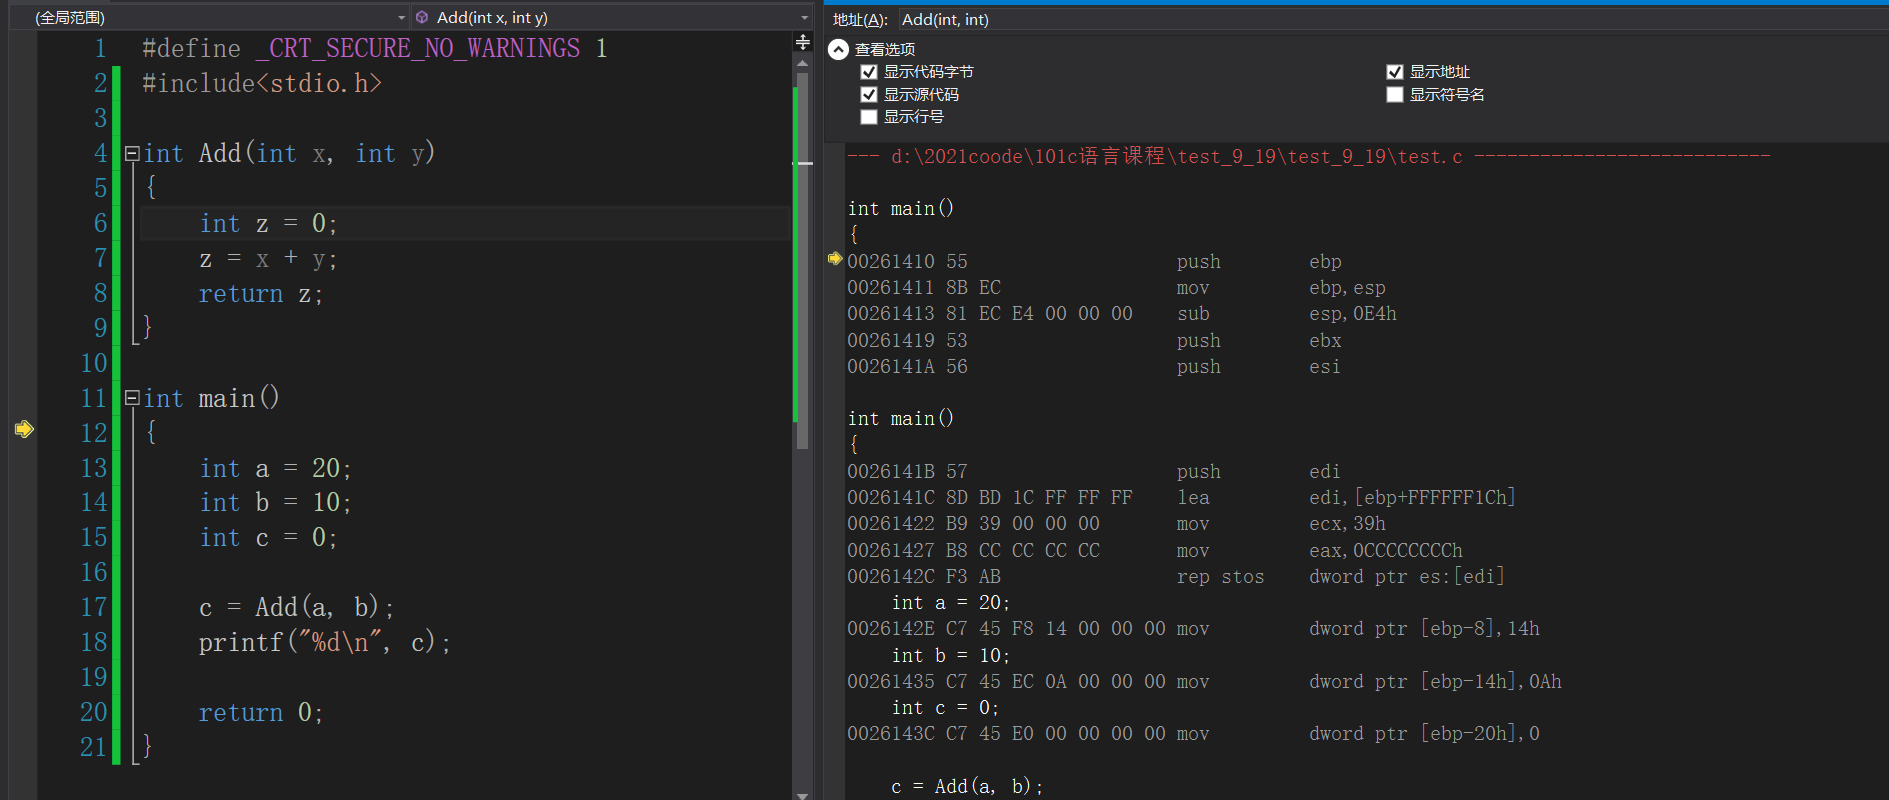This screenshot has width=1889, height=800.
Task: Click the yellow execution arrow in editor margin
Action: pos(25,429)
